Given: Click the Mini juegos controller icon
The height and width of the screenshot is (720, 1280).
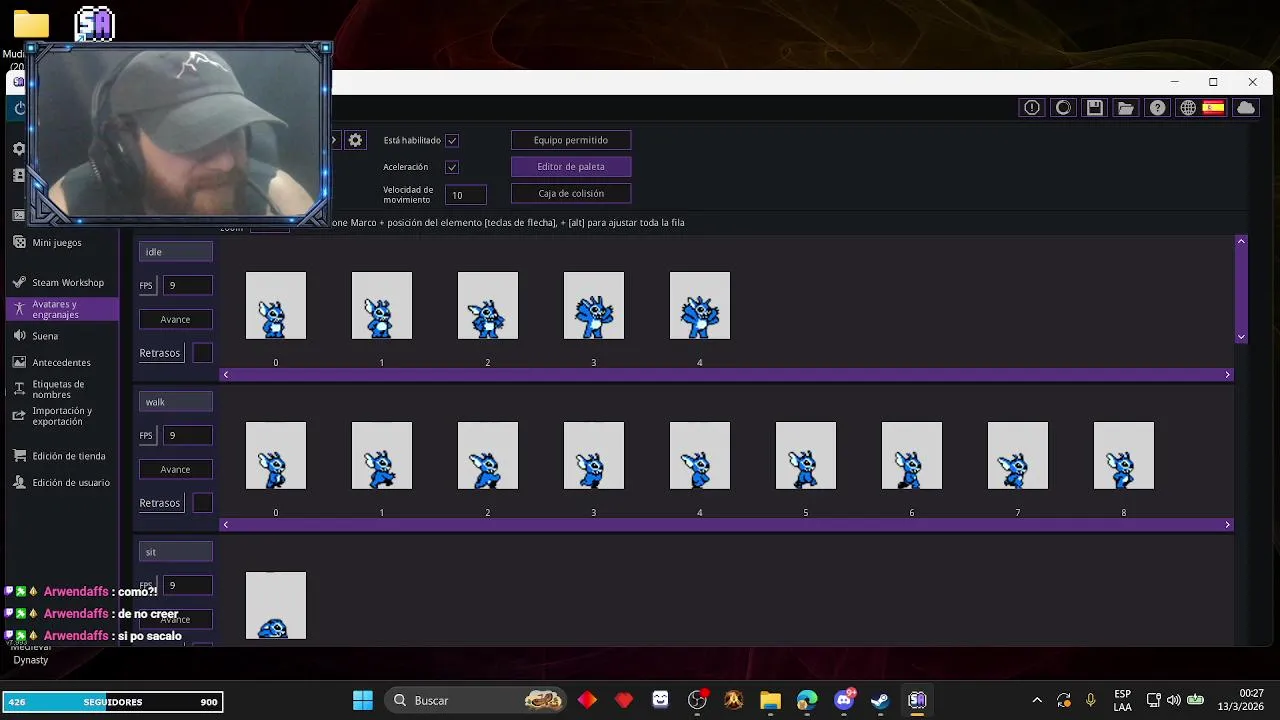Looking at the screenshot, I should [19, 242].
